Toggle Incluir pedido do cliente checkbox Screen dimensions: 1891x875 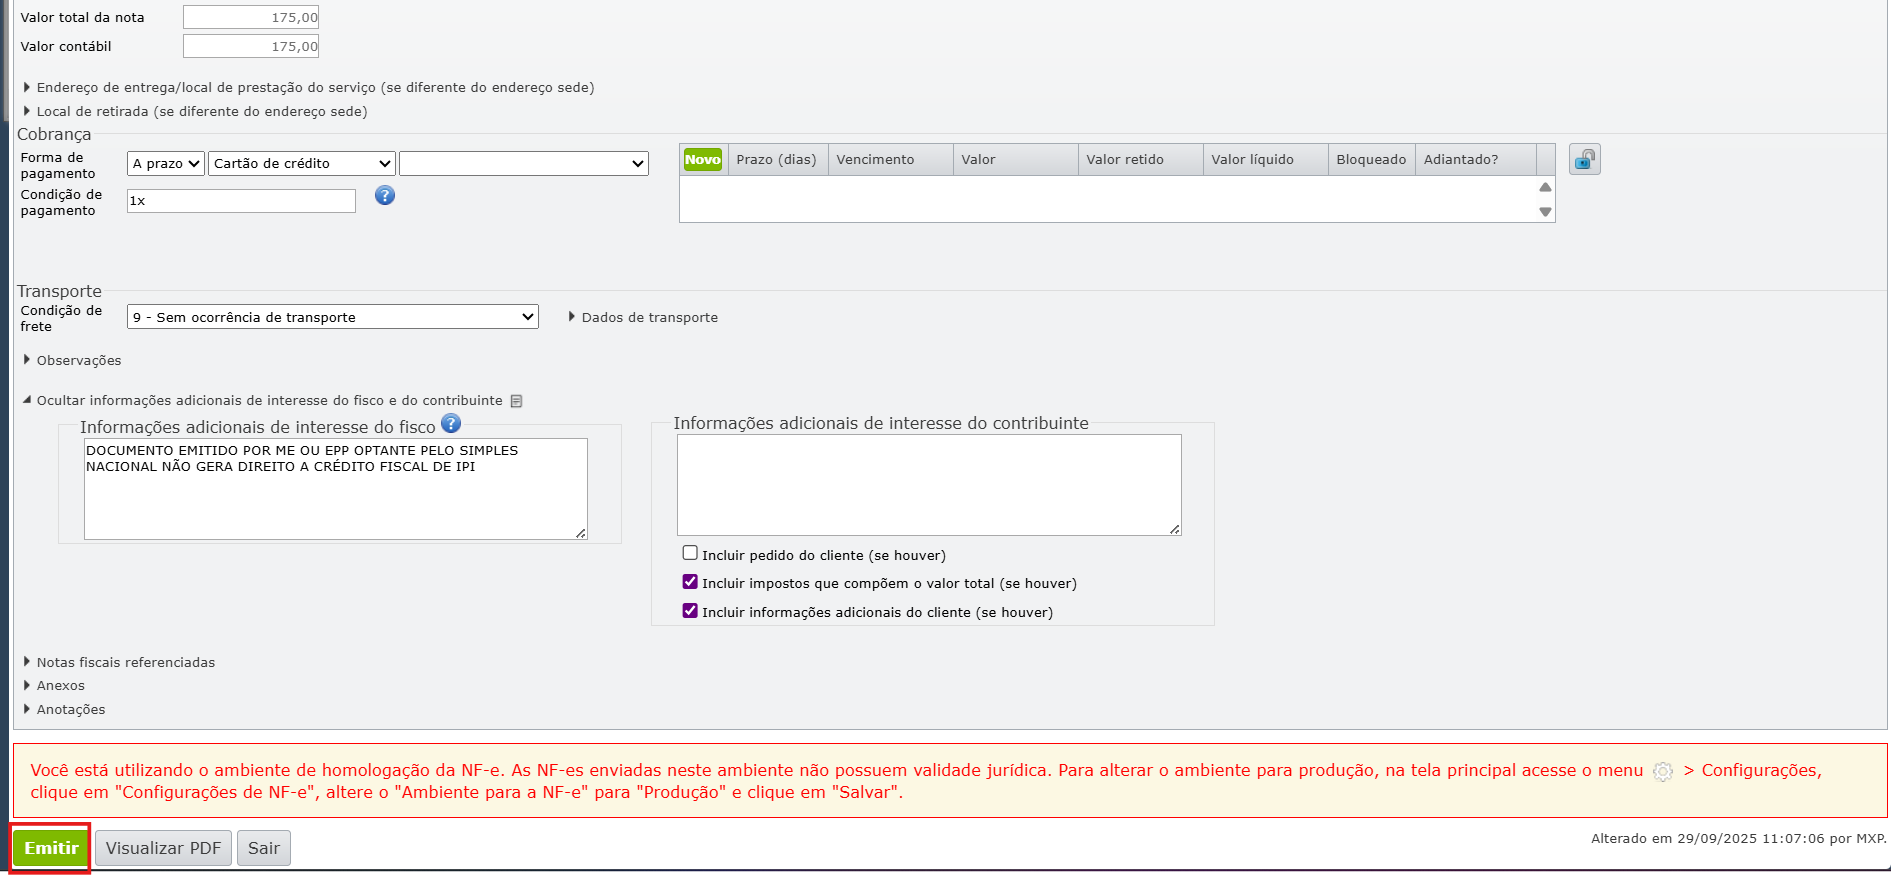pos(690,553)
